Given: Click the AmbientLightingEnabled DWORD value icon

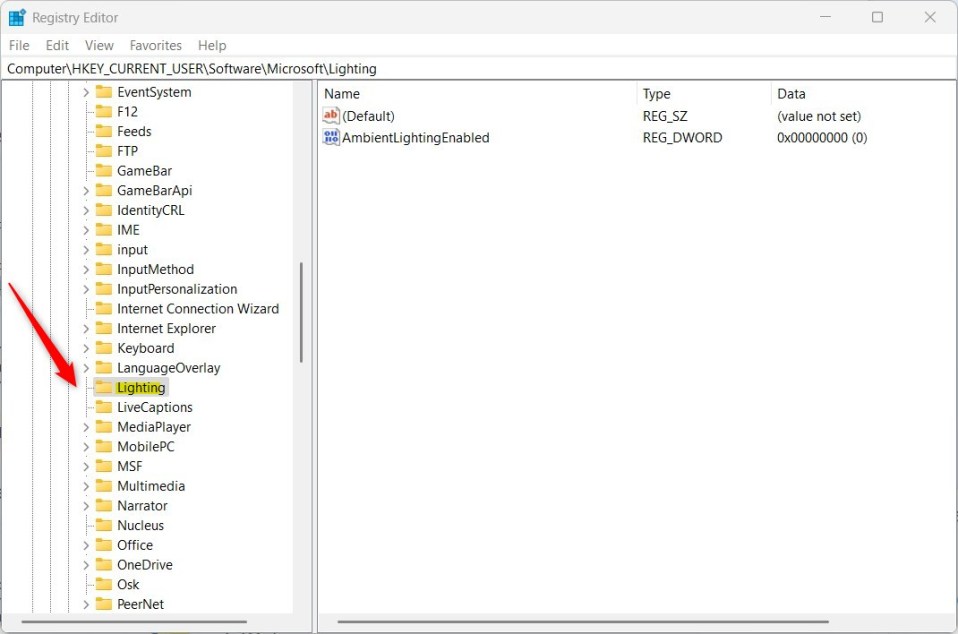Looking at the screenshot, I should (x=331, y=137).
